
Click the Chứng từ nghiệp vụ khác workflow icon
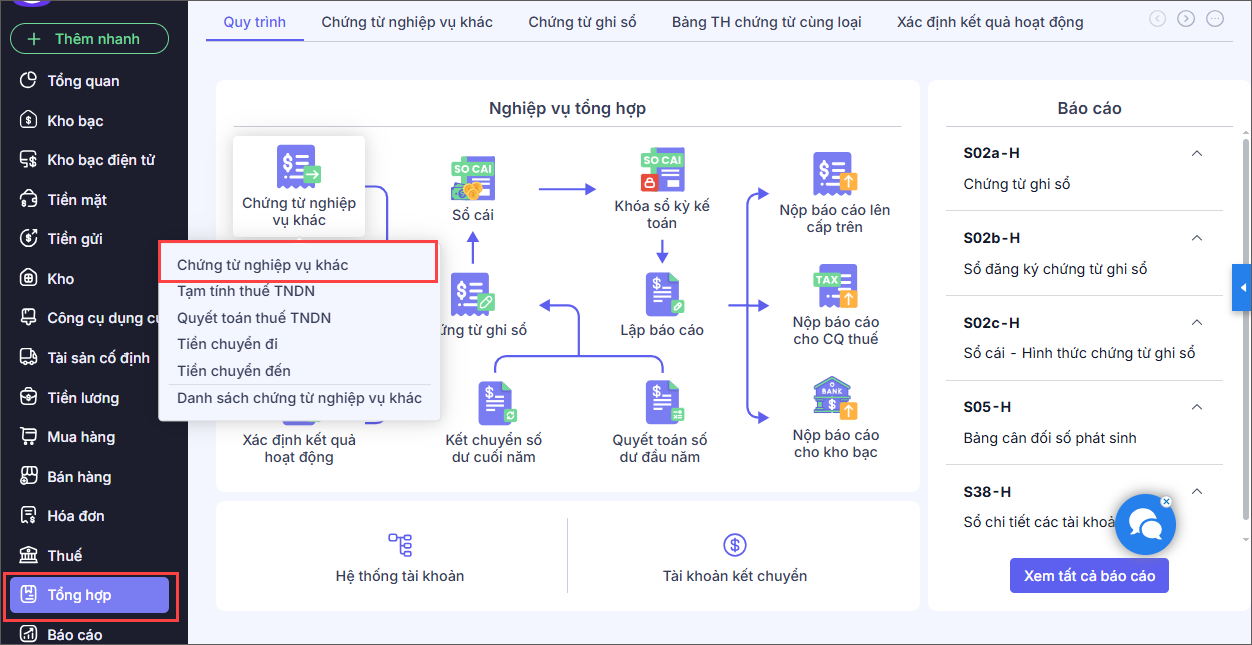click(298, 167)
